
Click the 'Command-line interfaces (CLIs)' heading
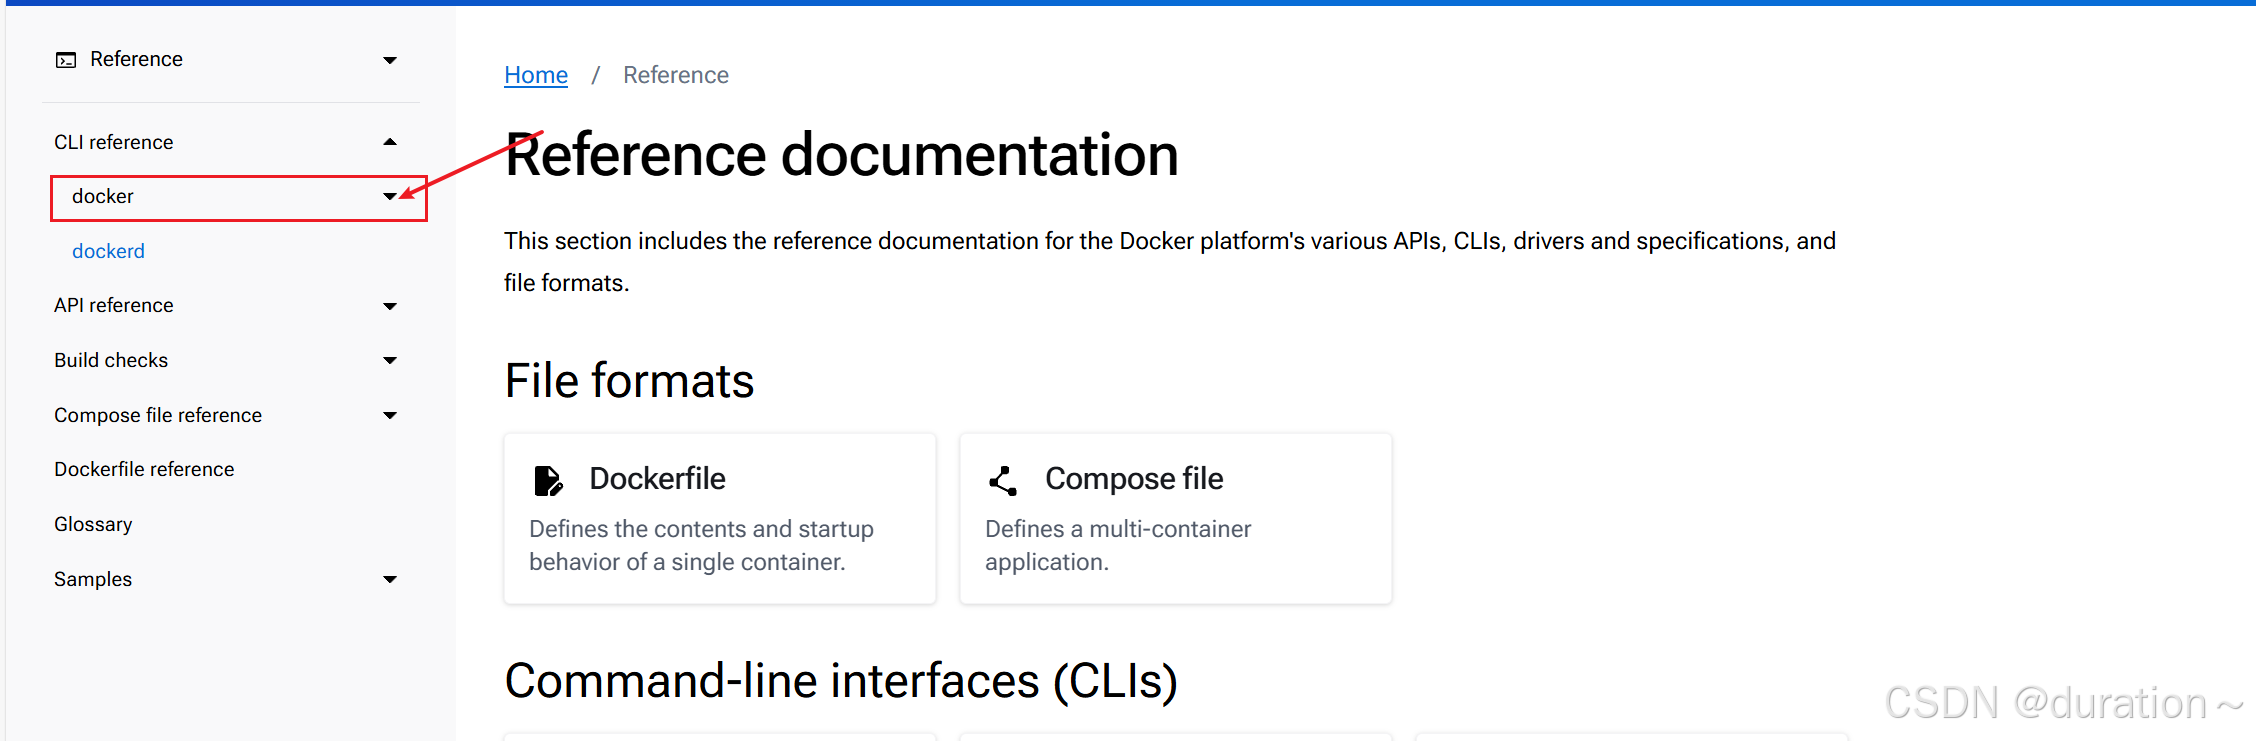pyautogui.click(x=841, y=681)
